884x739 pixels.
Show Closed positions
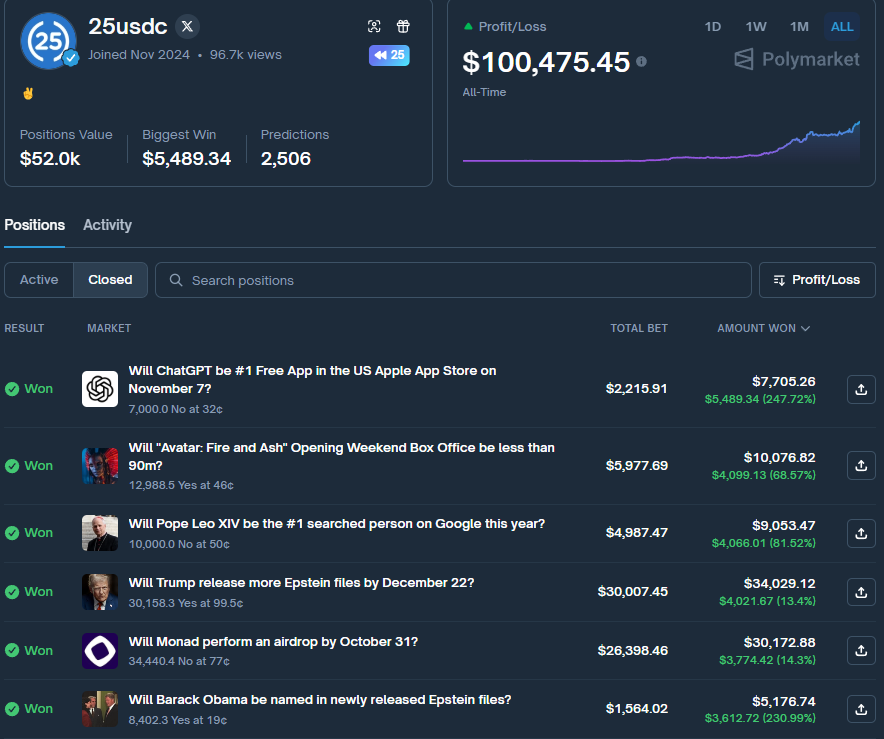click(110, 280)
